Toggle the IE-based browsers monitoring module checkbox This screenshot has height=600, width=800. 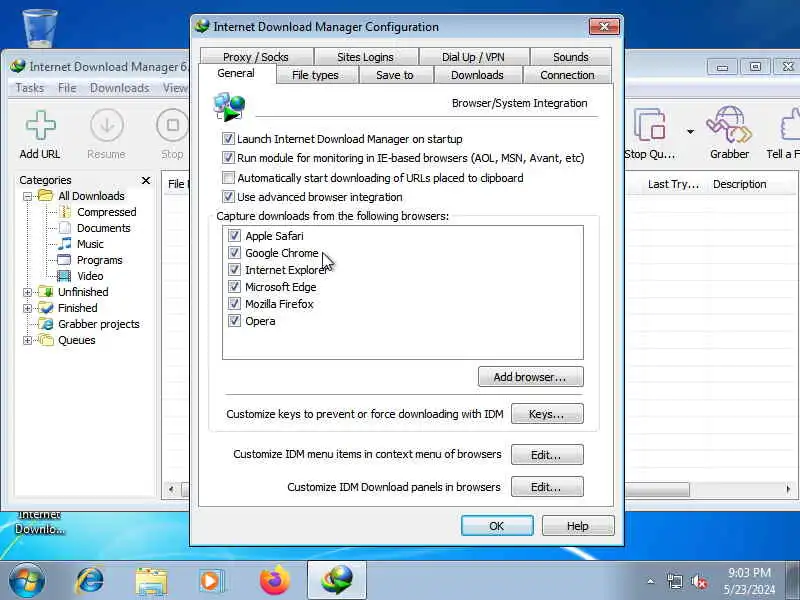[228, 158]
